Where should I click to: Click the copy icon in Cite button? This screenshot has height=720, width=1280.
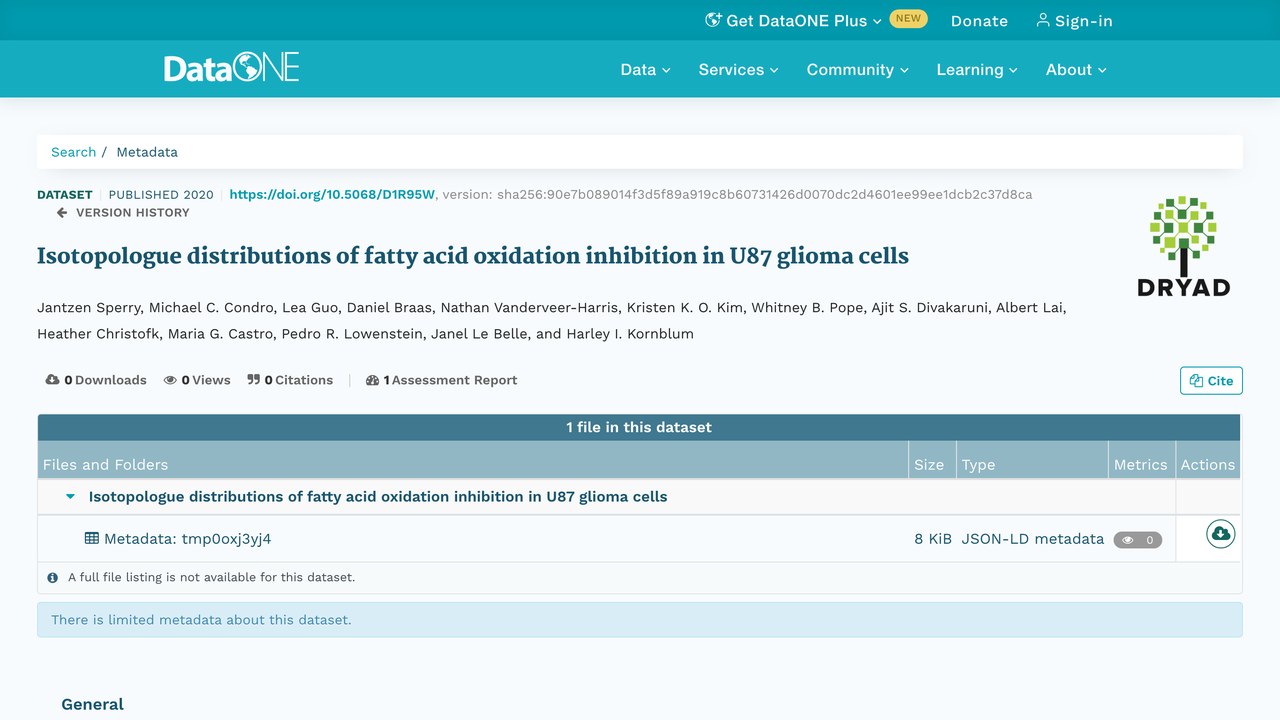[x=1196, y=380]
